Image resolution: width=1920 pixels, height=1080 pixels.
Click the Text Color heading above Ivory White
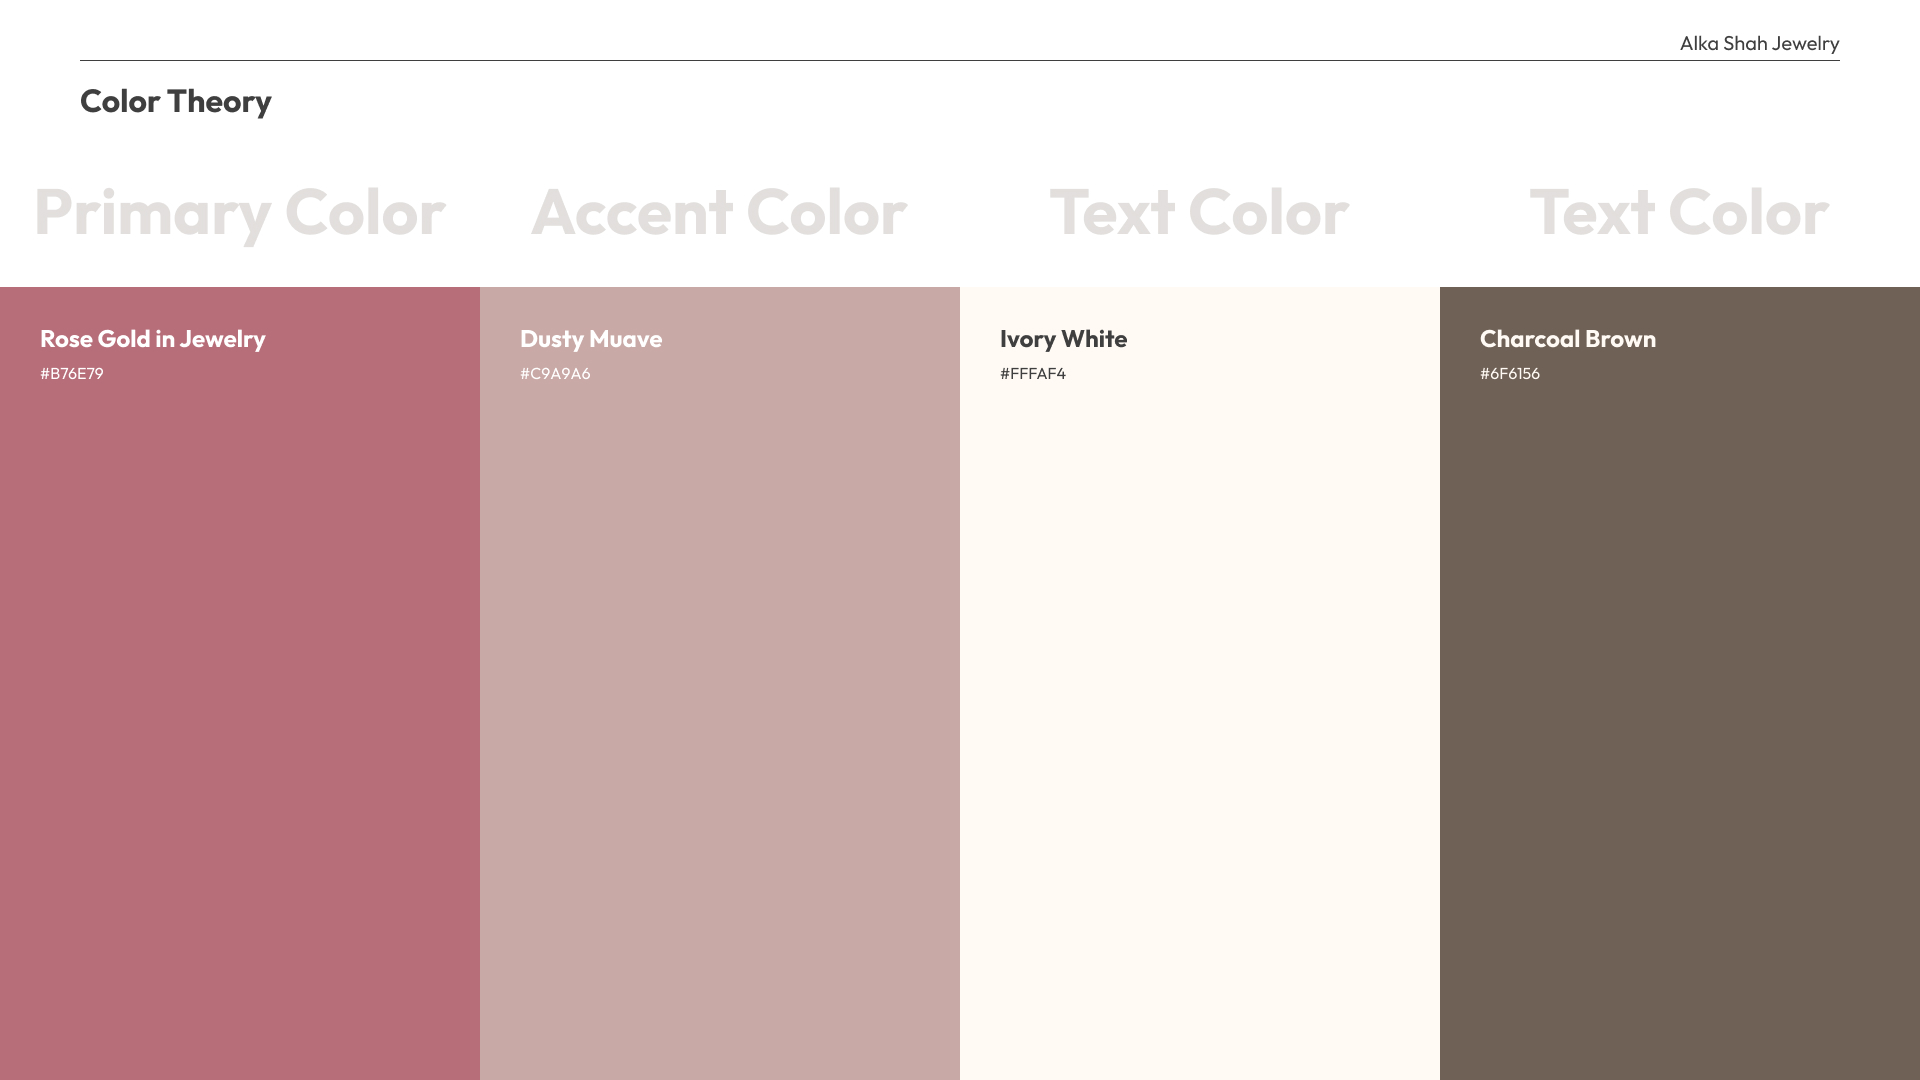(1199, 212)
